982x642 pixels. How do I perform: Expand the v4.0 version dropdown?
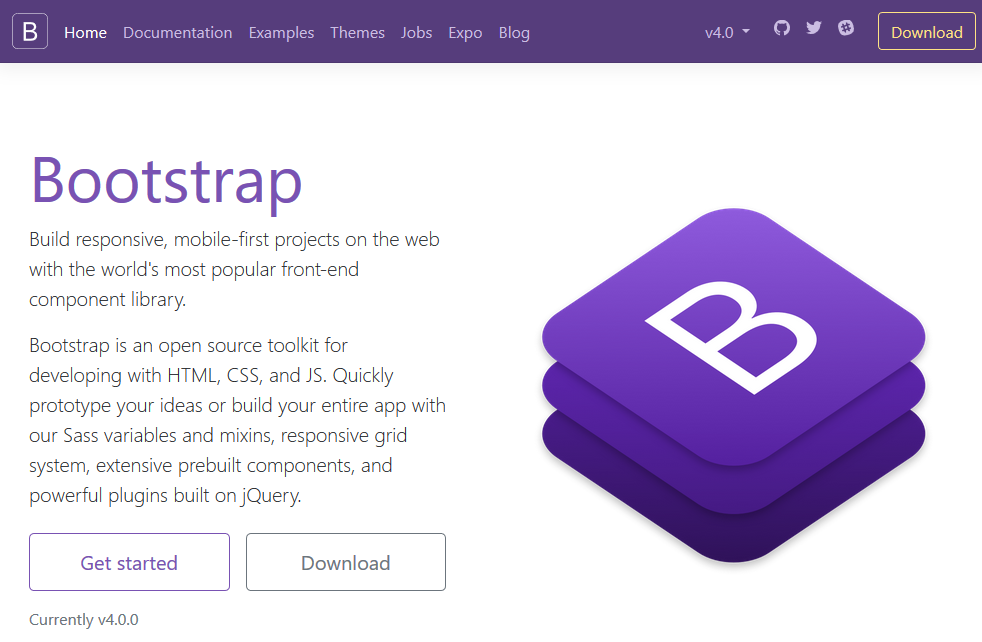727,33
